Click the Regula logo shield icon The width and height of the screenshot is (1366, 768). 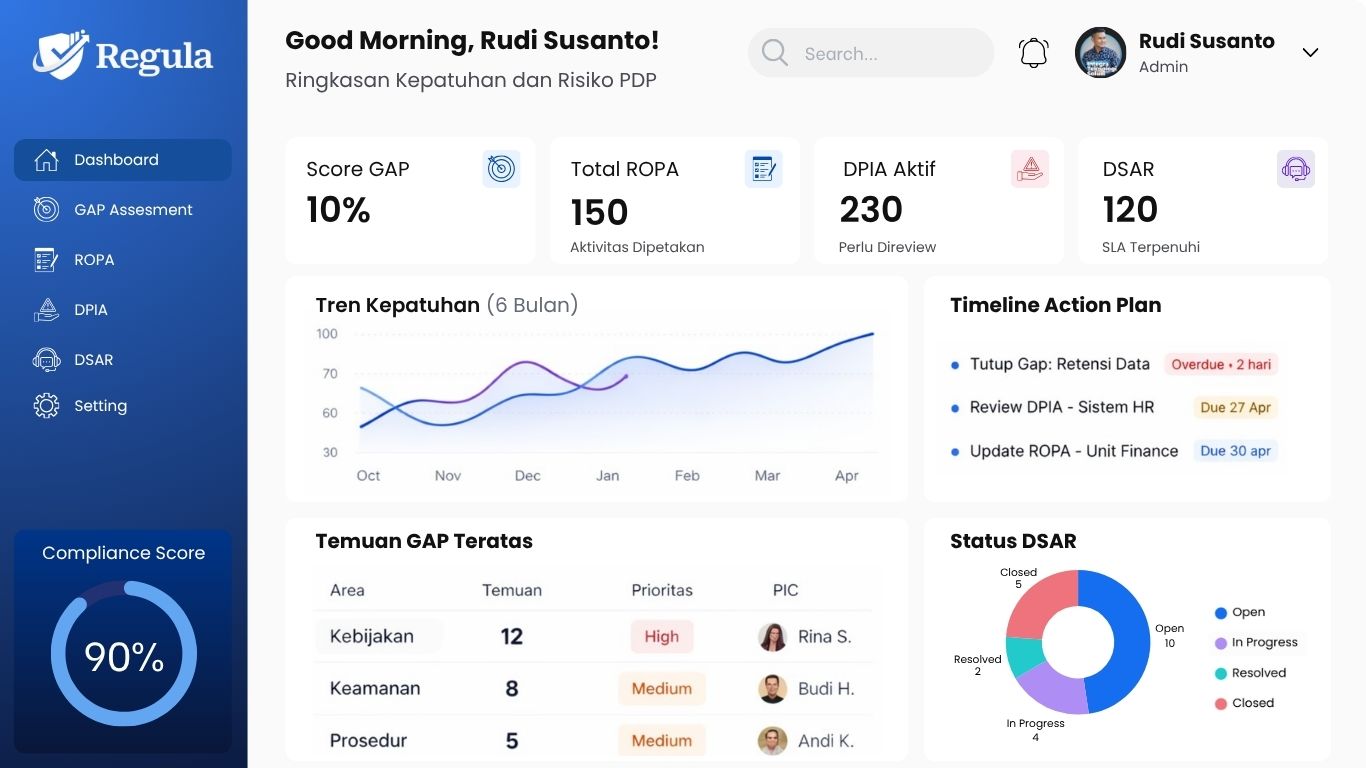pos(60,52)
